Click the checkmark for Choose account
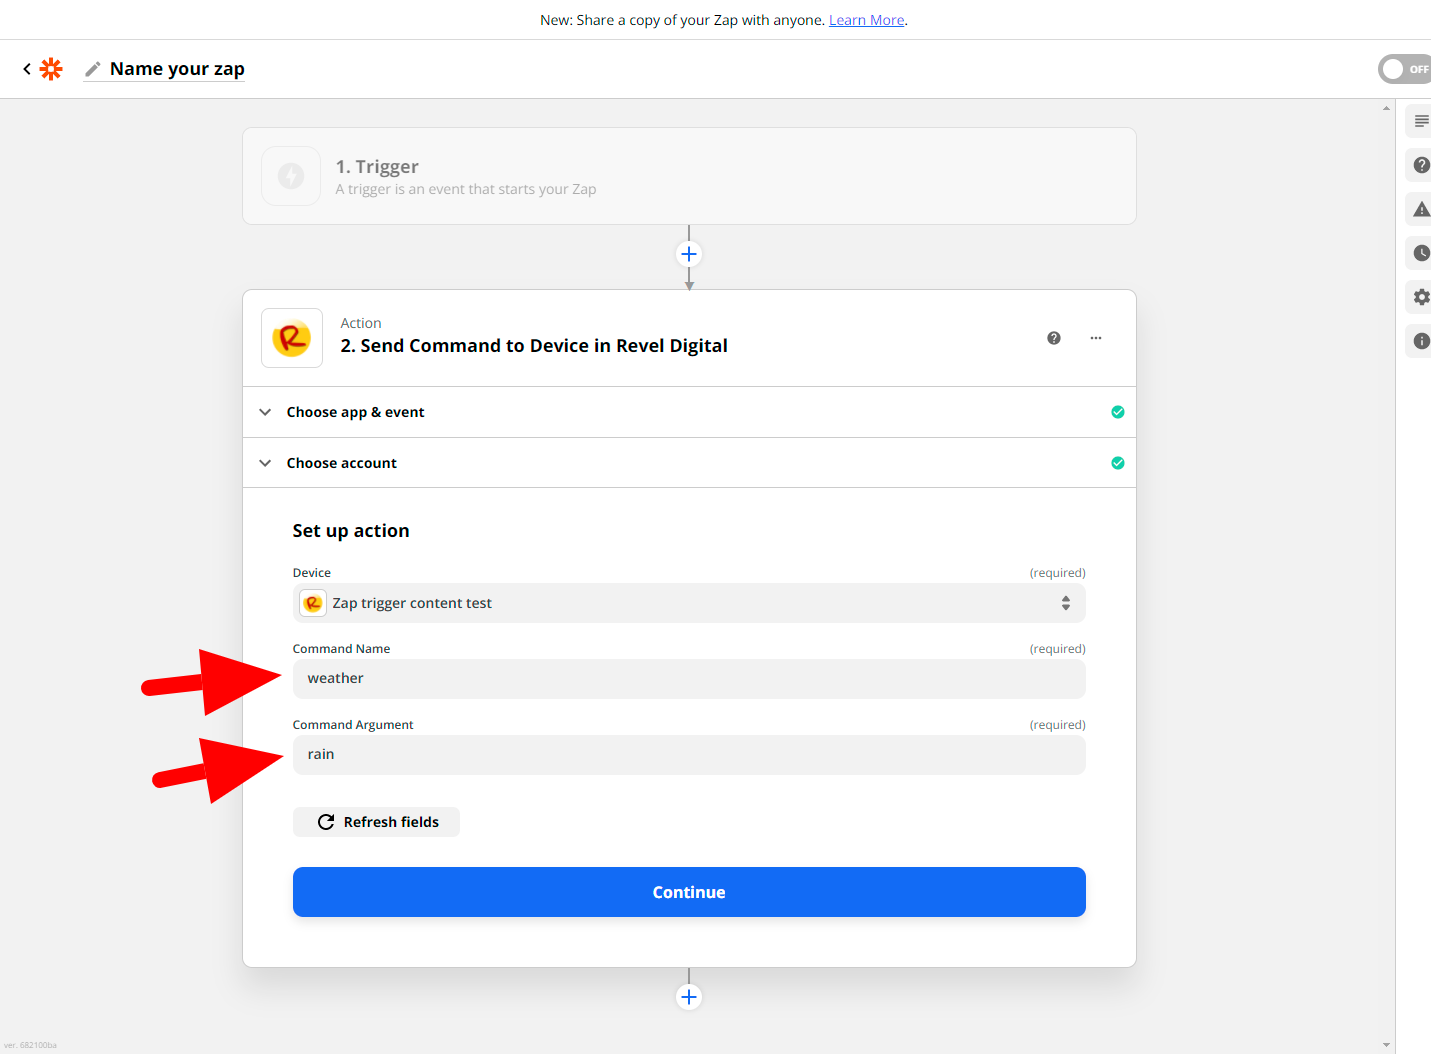Screen dimensions: 1431x1054 (1118, 463)
